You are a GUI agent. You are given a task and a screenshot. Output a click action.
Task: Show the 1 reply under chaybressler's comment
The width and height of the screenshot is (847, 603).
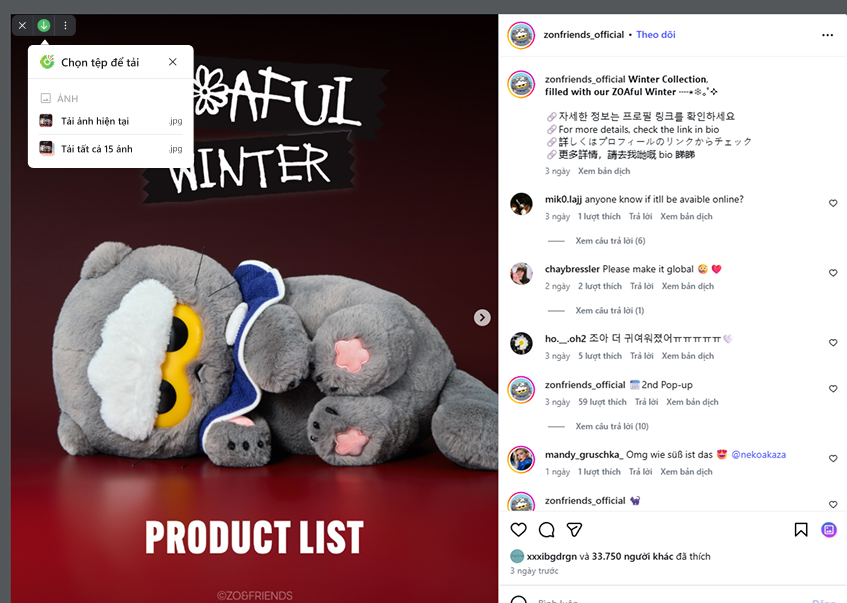[609, 311]
